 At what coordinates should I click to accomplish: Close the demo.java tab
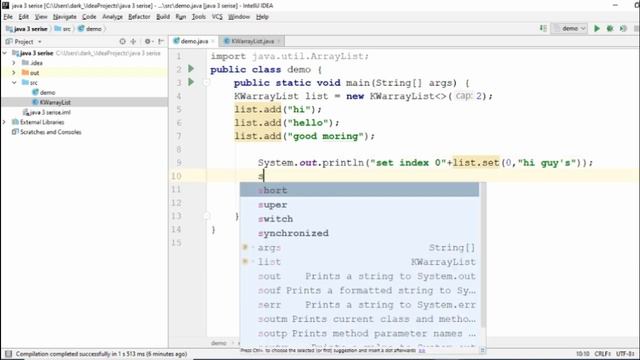213,41
